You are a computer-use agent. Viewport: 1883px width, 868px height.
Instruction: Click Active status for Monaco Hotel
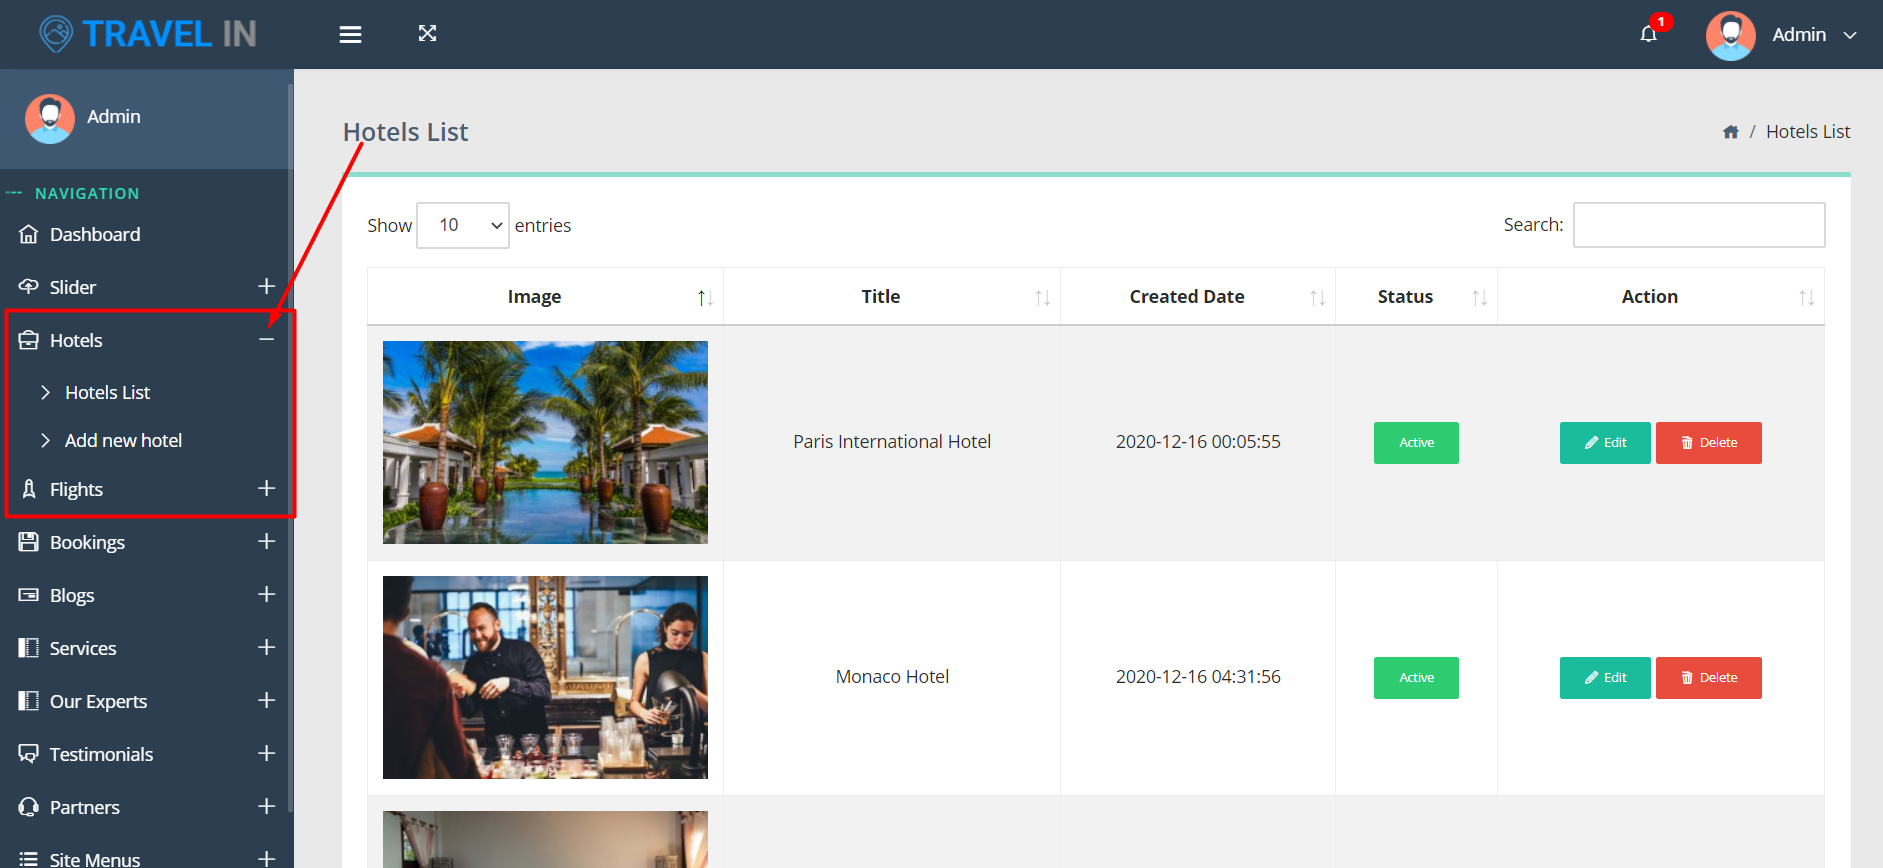(1416, 678)
